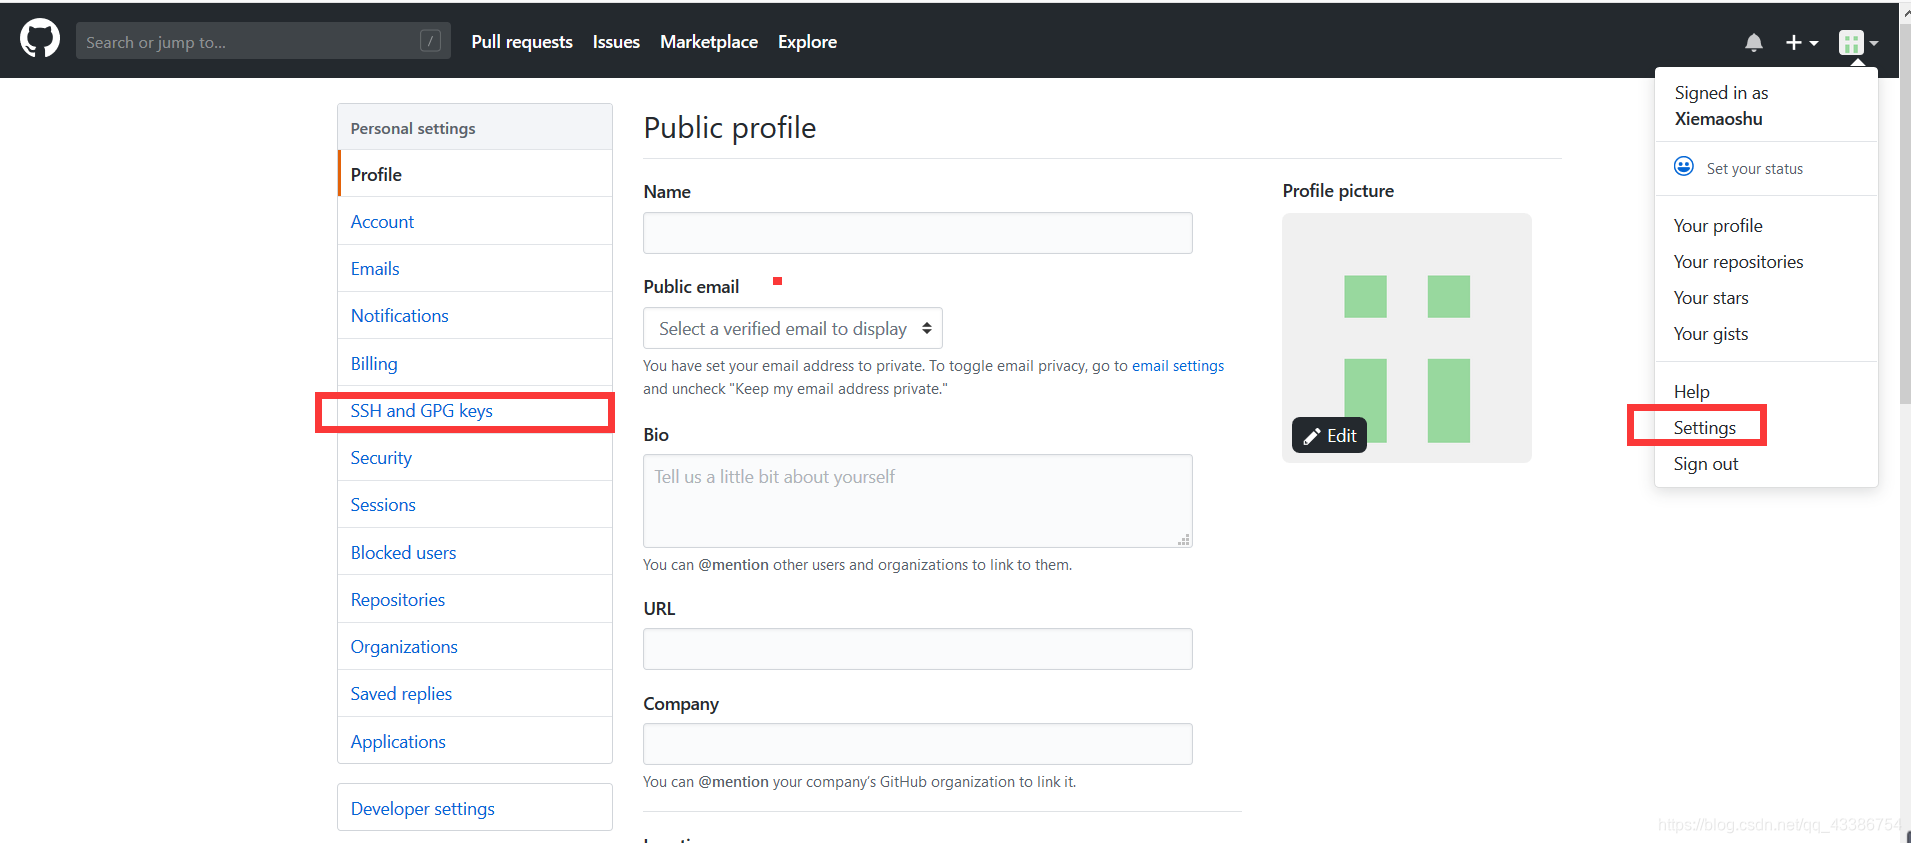Expand the Public email select dropdown

point(793,328)
